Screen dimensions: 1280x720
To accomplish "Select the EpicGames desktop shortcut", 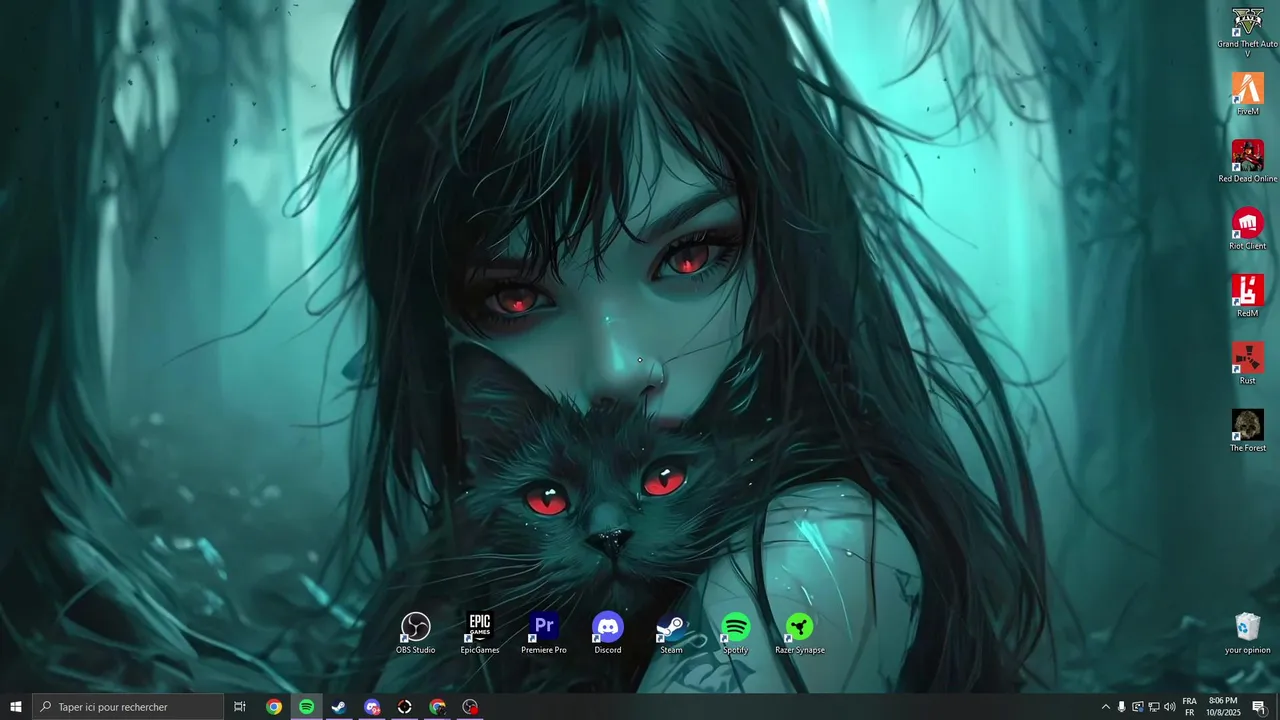I will tap(480, 633).
